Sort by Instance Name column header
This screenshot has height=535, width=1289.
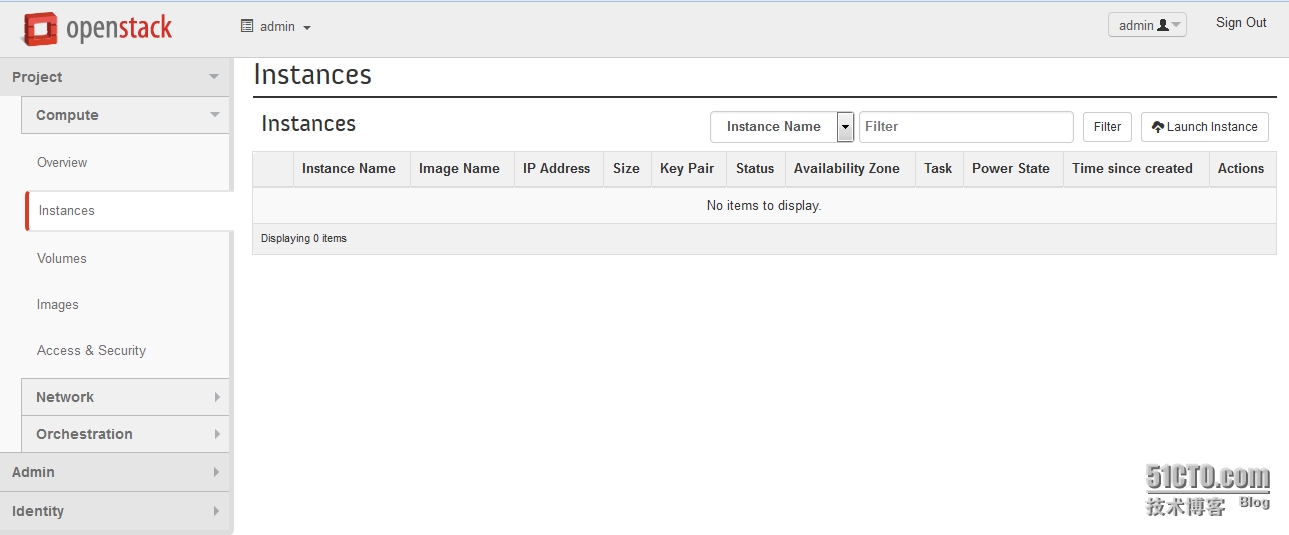349,168
